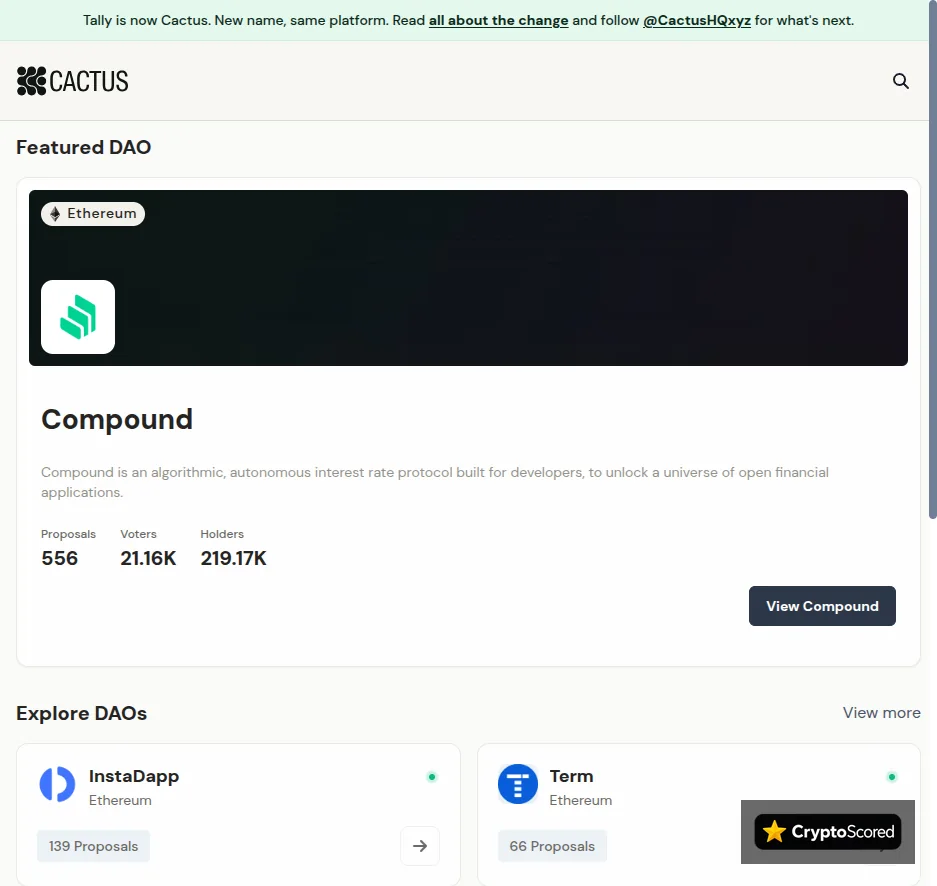Click the Explore DAOs heading

(x=81, y=713)
